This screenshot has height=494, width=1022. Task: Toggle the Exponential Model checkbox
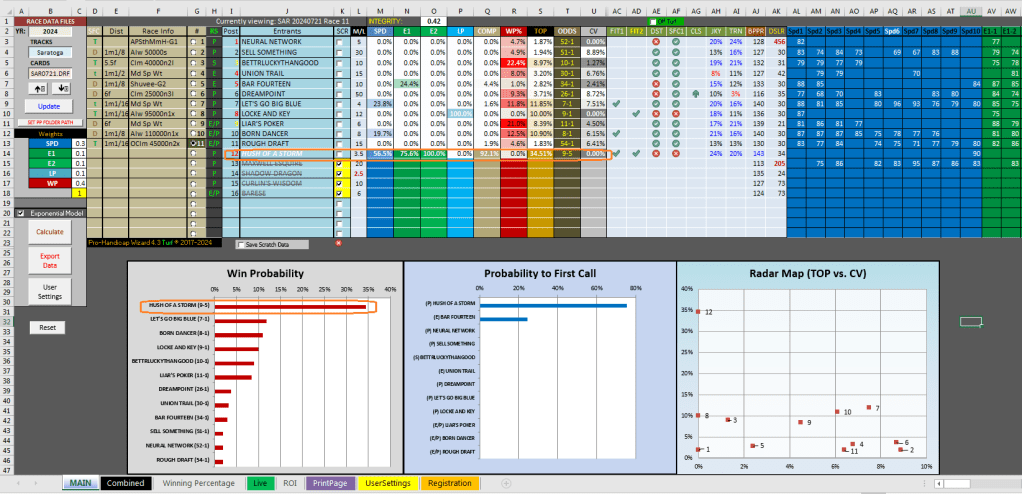pyautogui.click(x=20, y=213)
